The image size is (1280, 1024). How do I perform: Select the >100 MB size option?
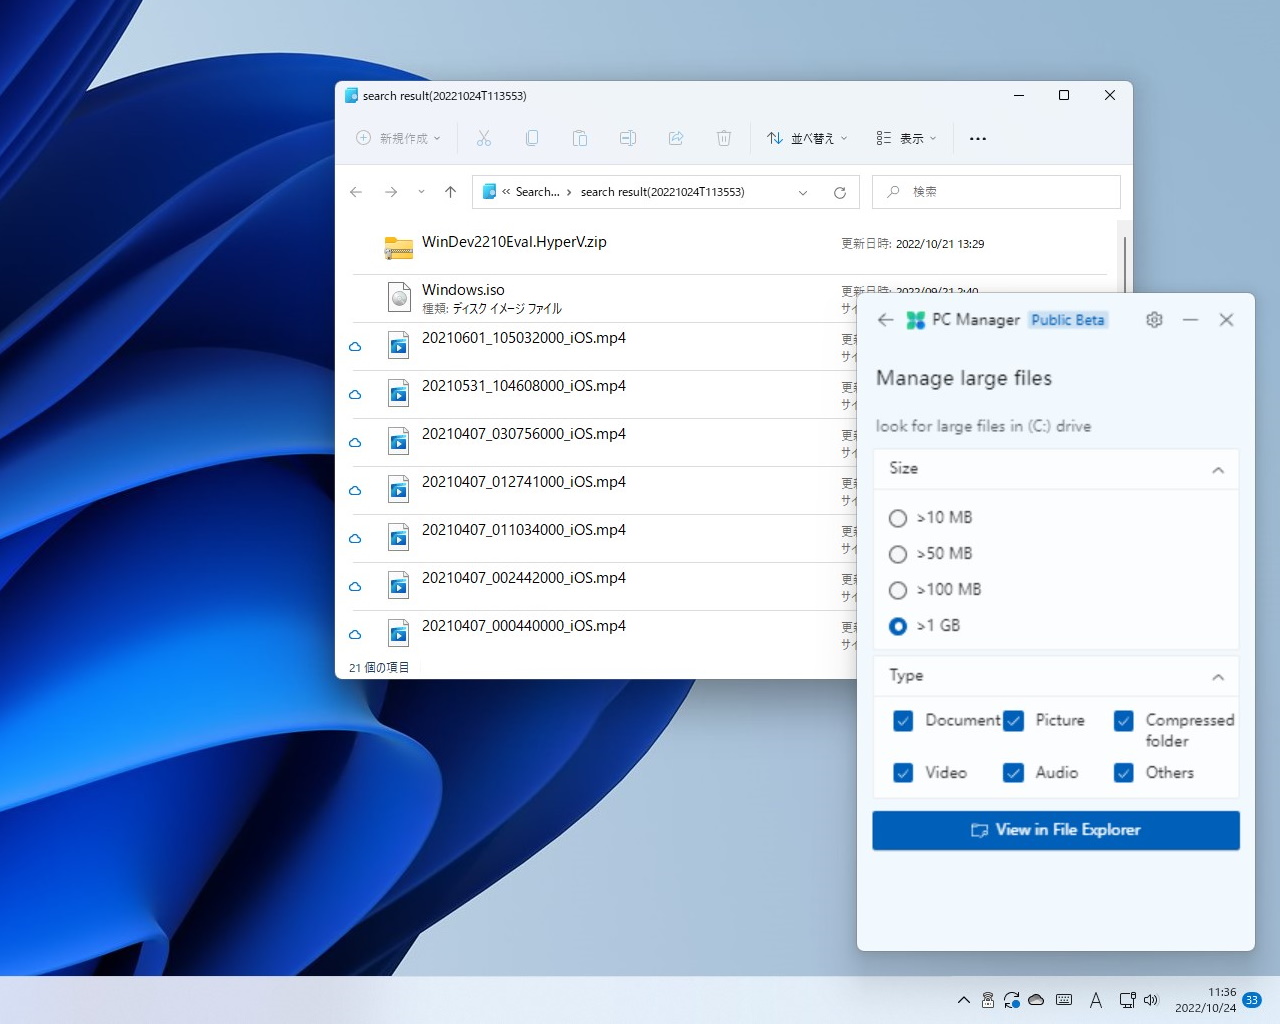click(898, 590)
